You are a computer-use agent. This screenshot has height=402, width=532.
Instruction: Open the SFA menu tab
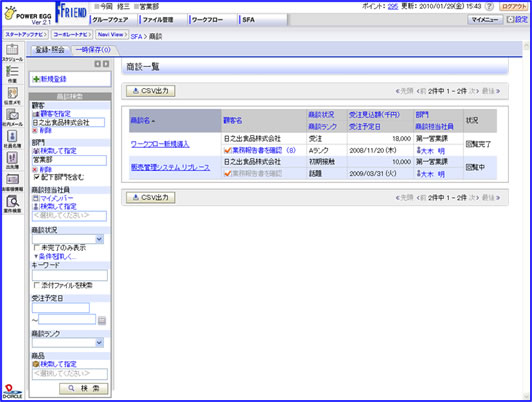click(x=263, y=20)
